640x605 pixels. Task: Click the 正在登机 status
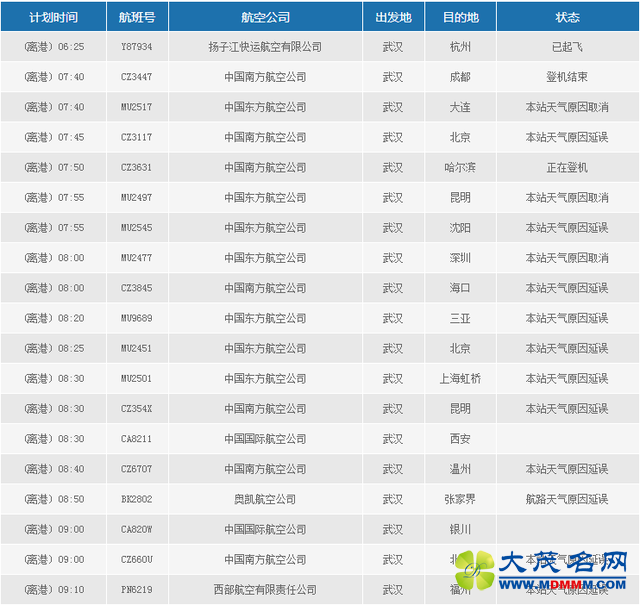pos(567,168)
